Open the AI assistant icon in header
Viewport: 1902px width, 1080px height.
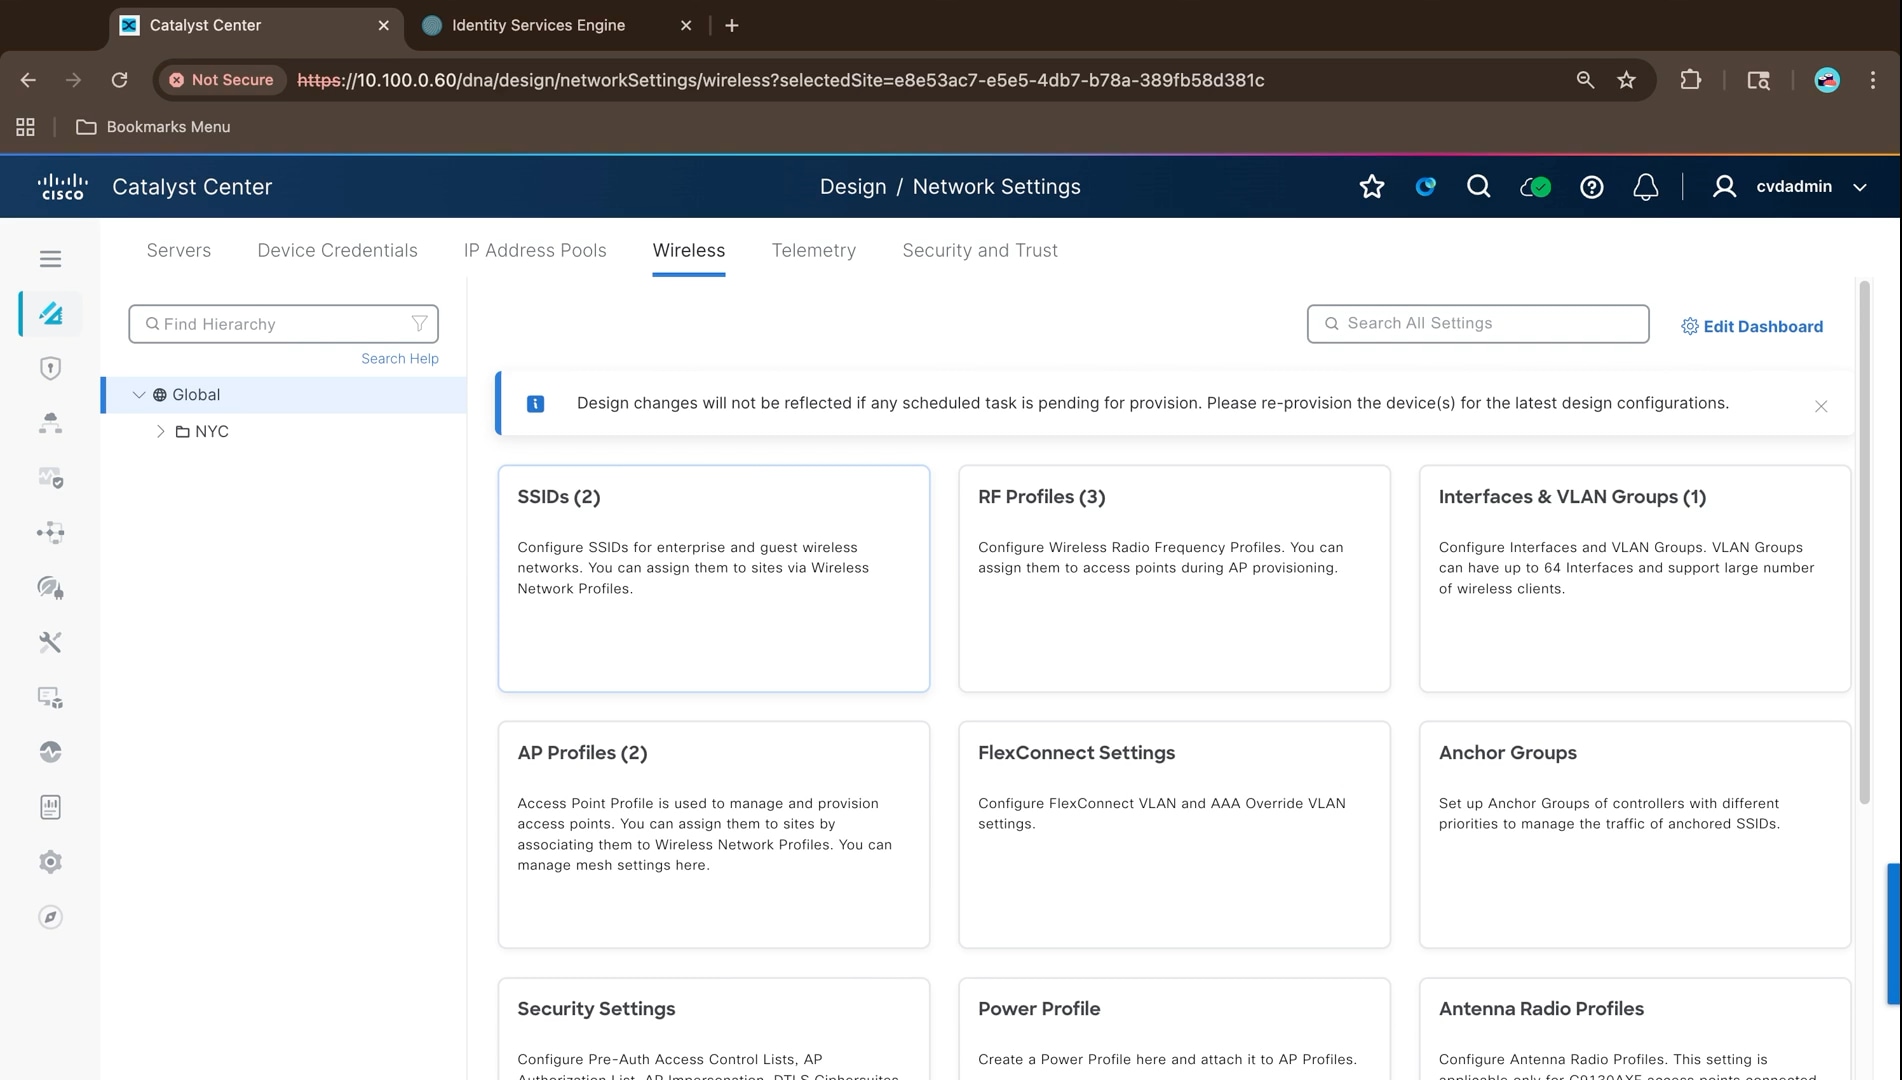[x=1426, y=187]
